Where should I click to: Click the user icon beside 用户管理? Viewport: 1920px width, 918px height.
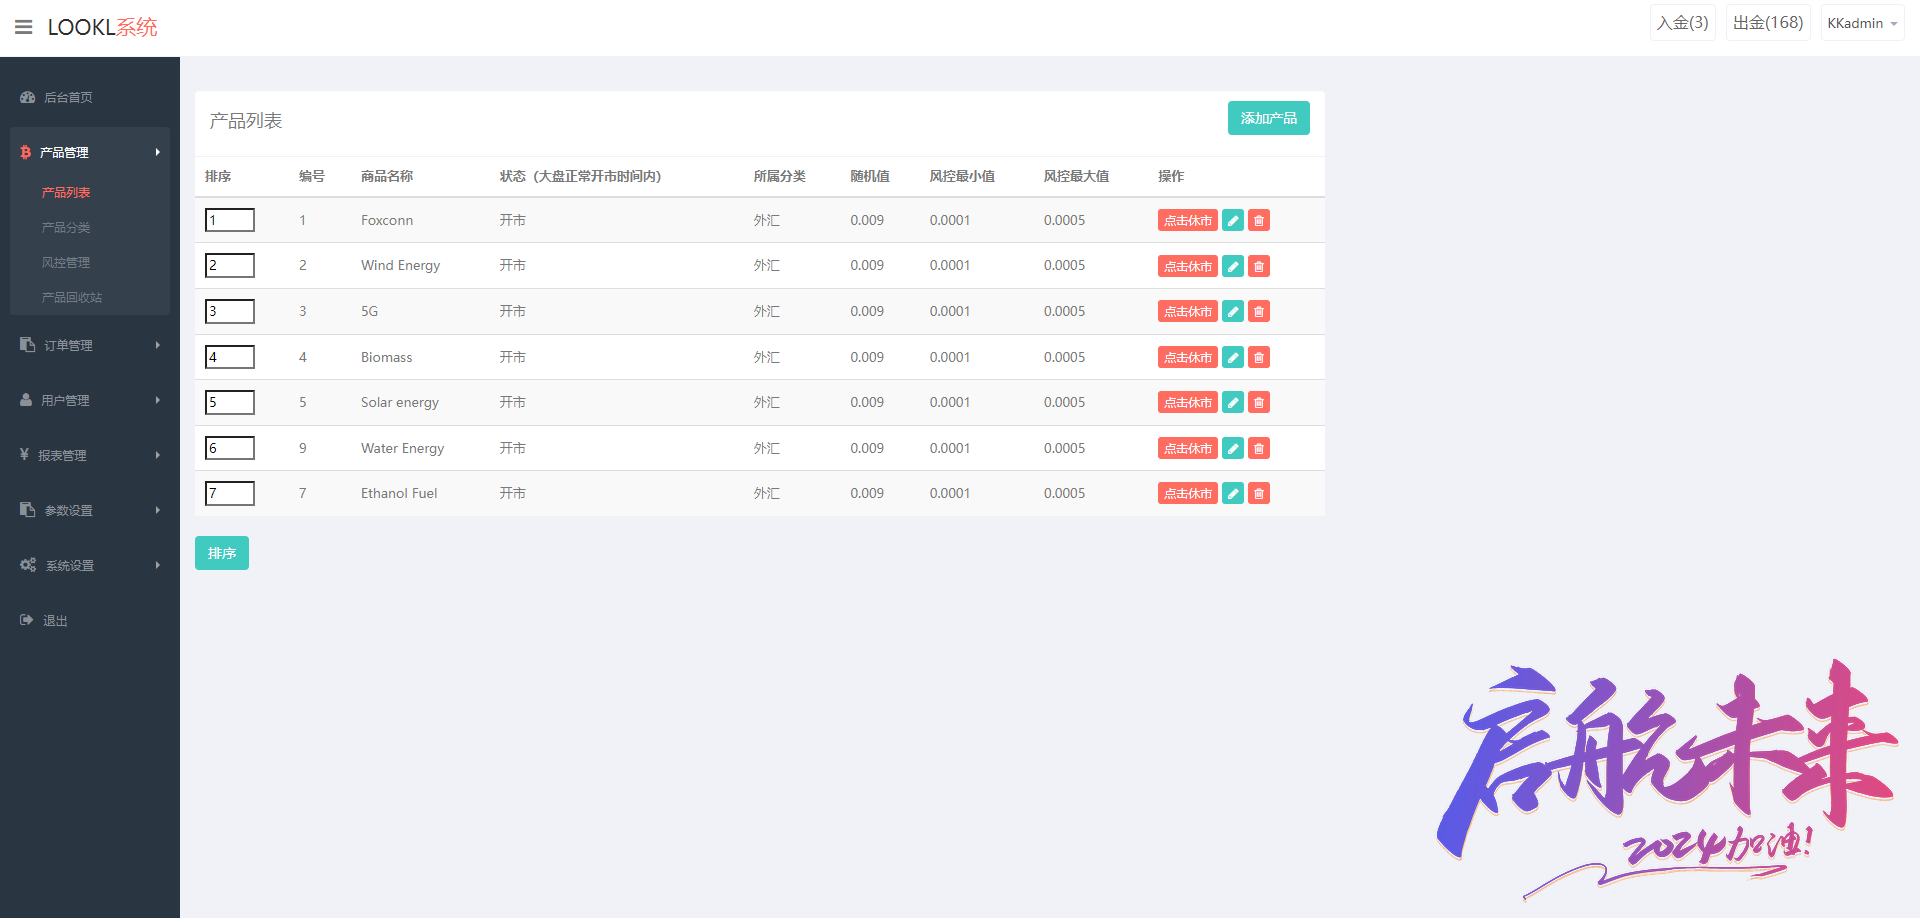tap(26, 400)
